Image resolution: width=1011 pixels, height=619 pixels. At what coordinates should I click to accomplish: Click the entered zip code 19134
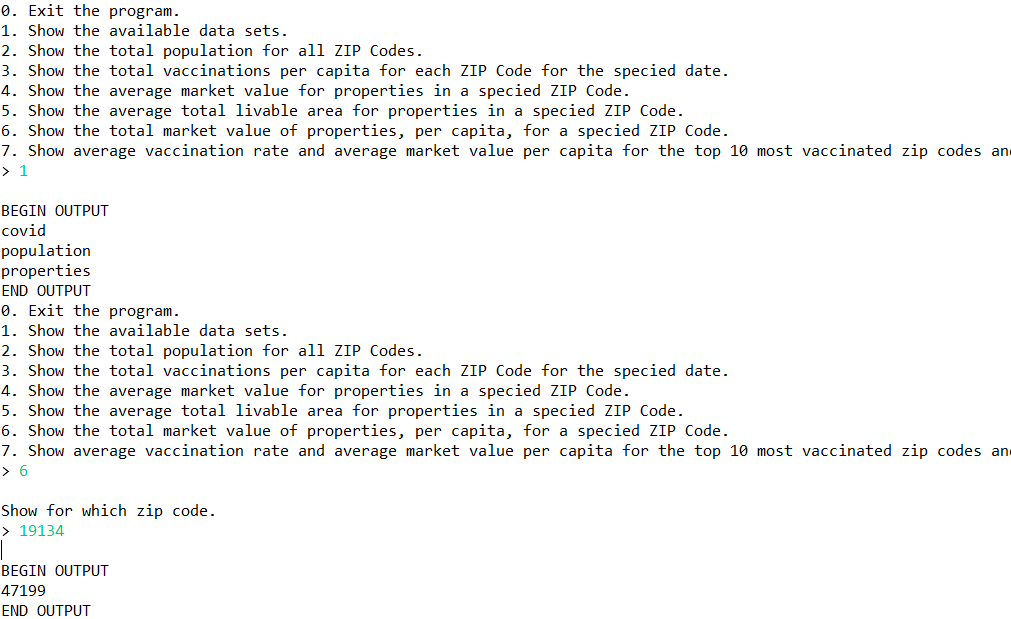click(41, 531)
